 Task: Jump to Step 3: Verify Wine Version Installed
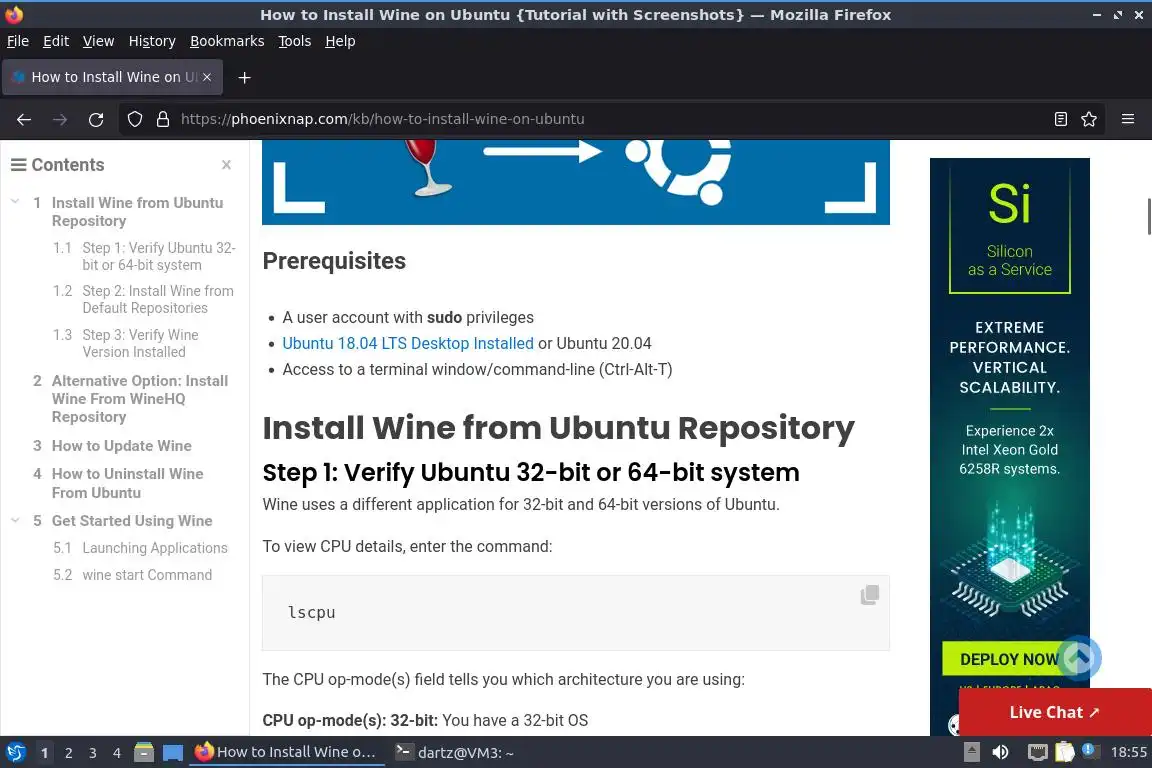pos(140,343)
